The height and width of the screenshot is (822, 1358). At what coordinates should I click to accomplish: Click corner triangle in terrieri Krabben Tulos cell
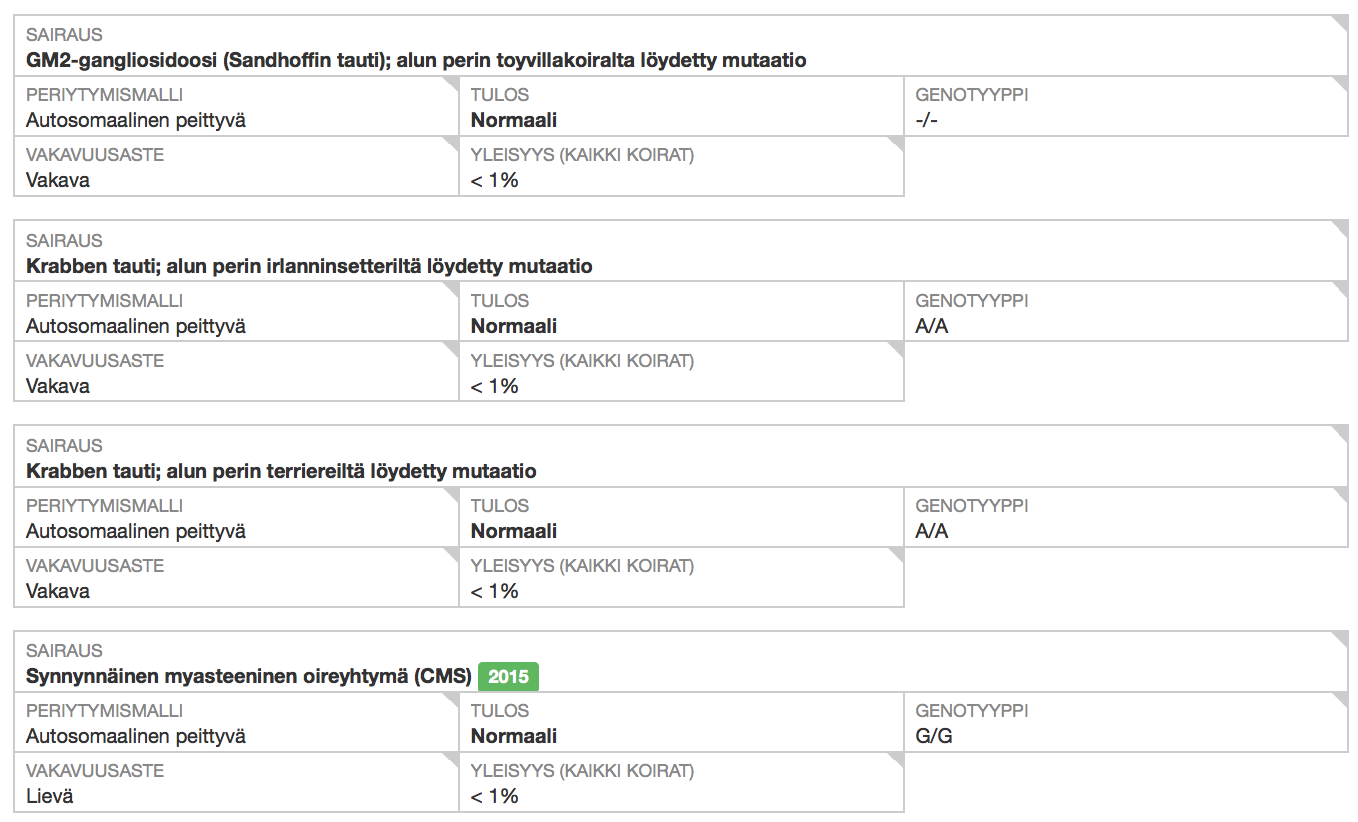tap(897, 493)
